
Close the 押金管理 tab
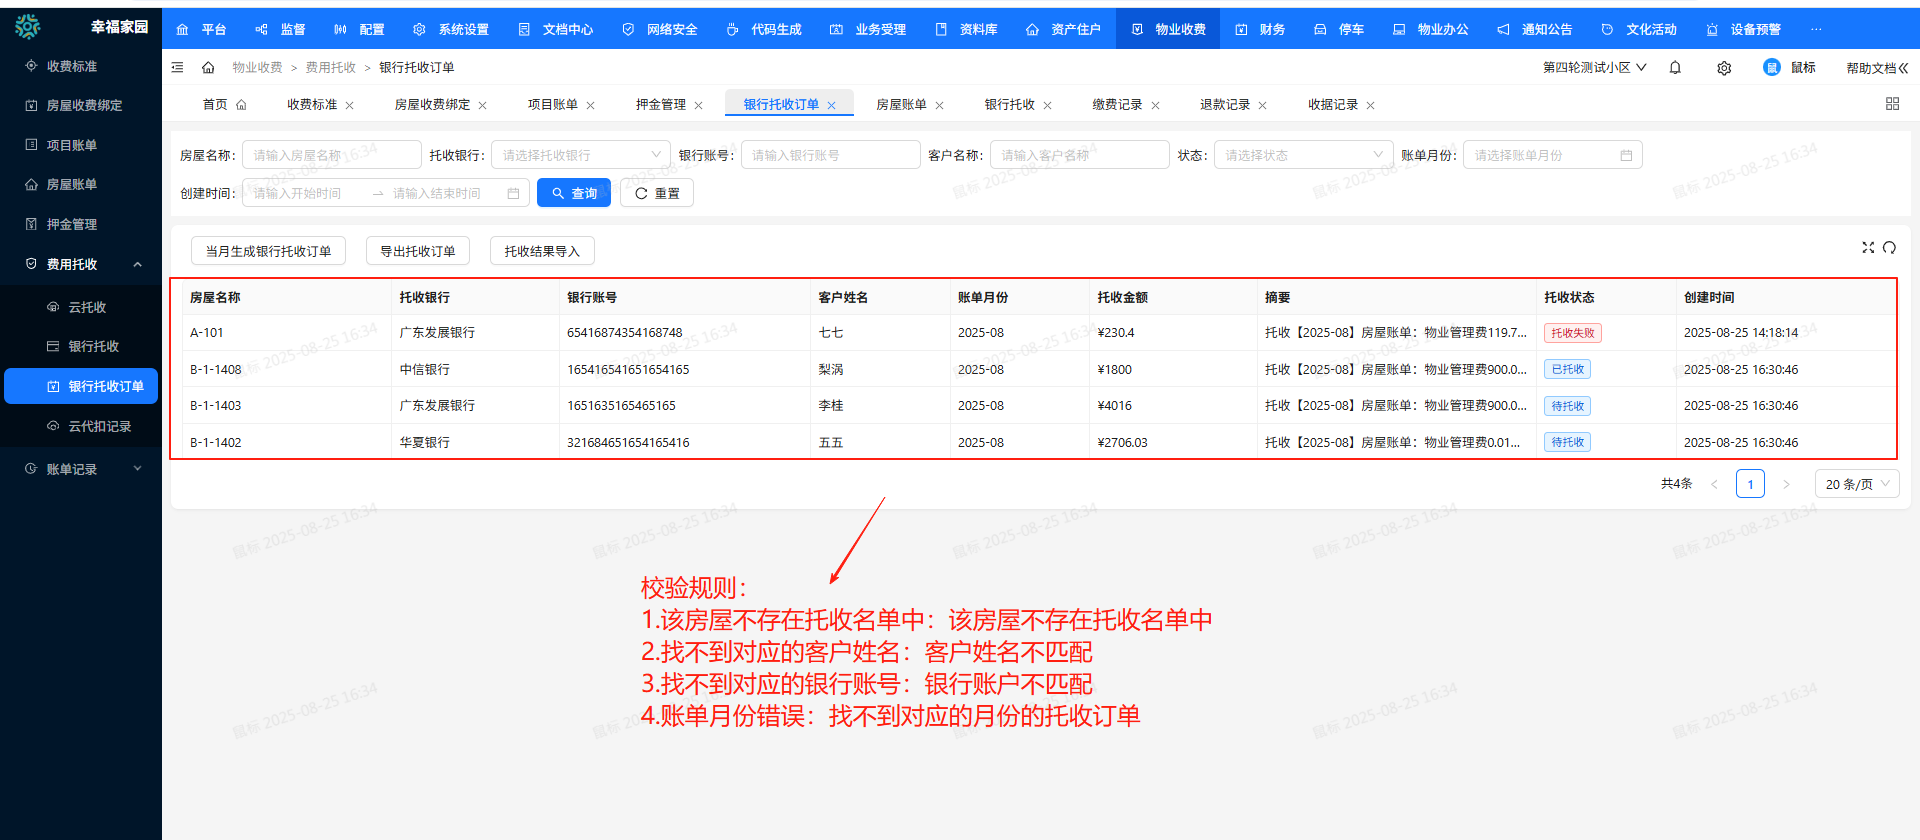tap(698, 105)
